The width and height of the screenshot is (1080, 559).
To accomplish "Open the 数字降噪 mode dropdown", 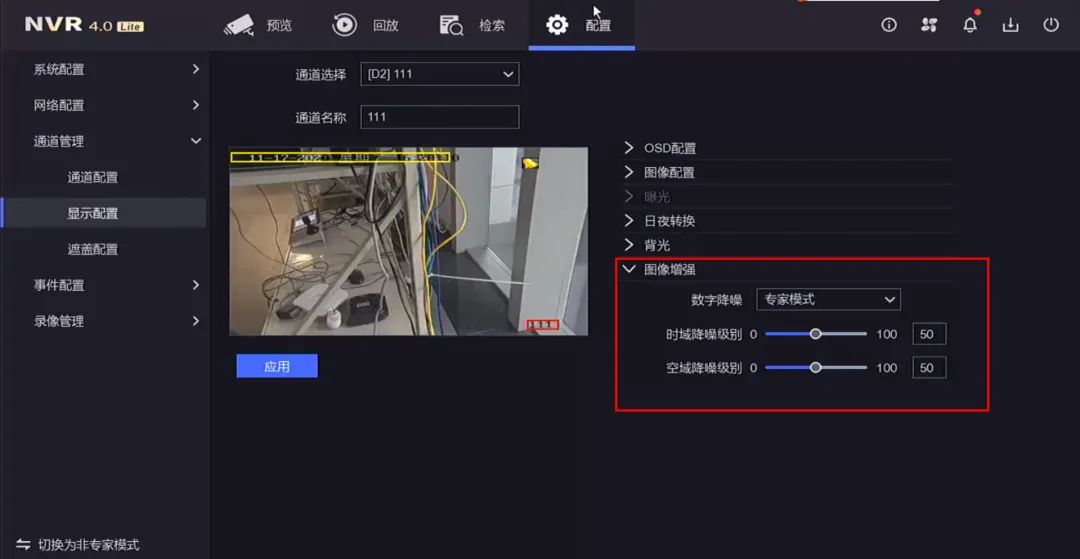I will 828,299.
